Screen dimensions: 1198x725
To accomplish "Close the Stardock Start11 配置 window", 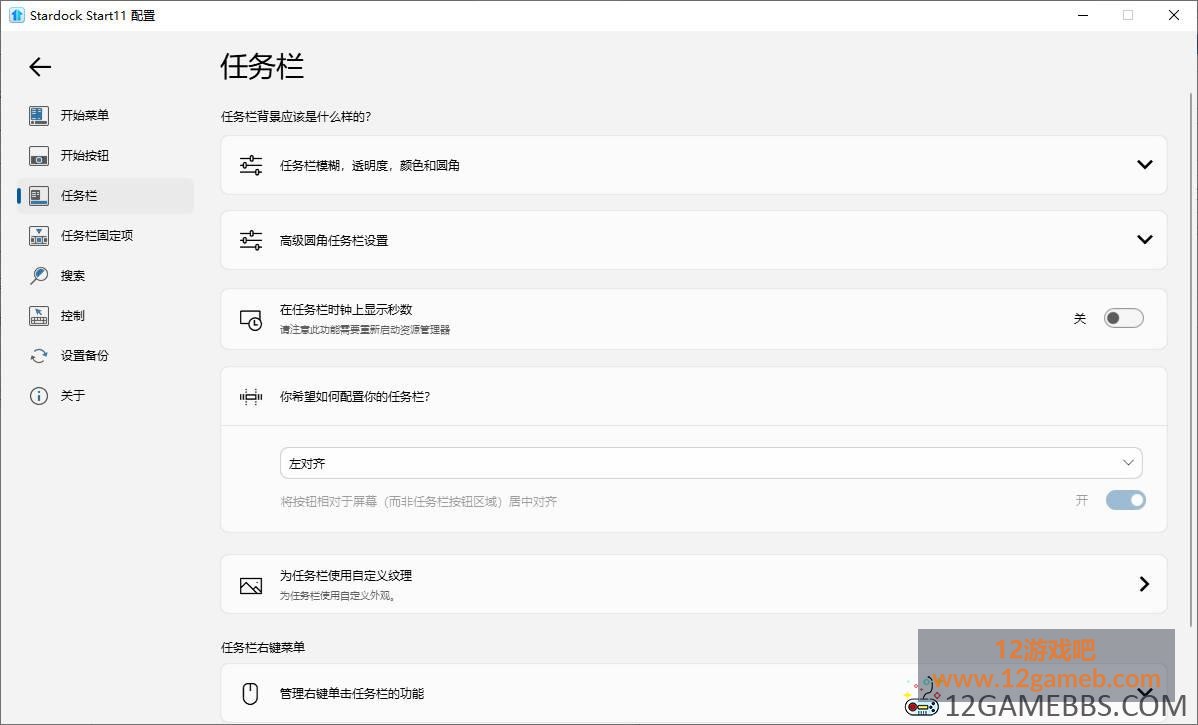I will click(1174, 15).
